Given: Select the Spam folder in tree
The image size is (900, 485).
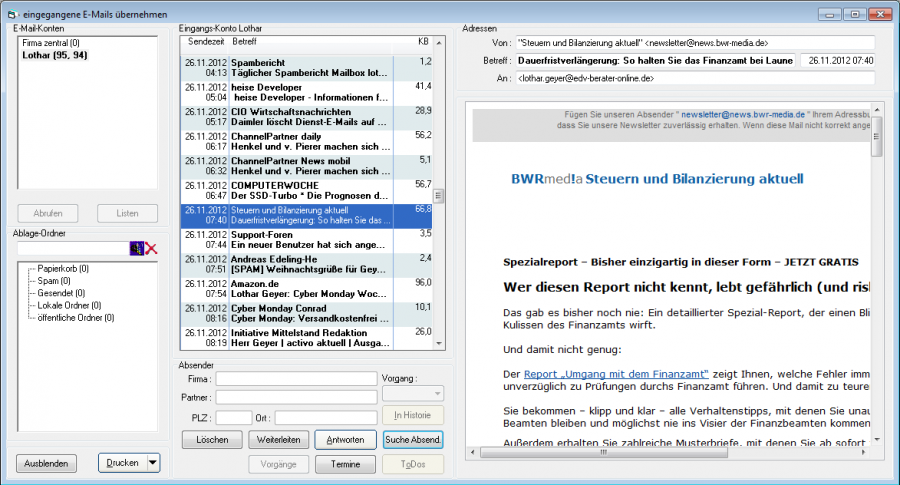Looking at the screenshot, I should click(55, 281).
